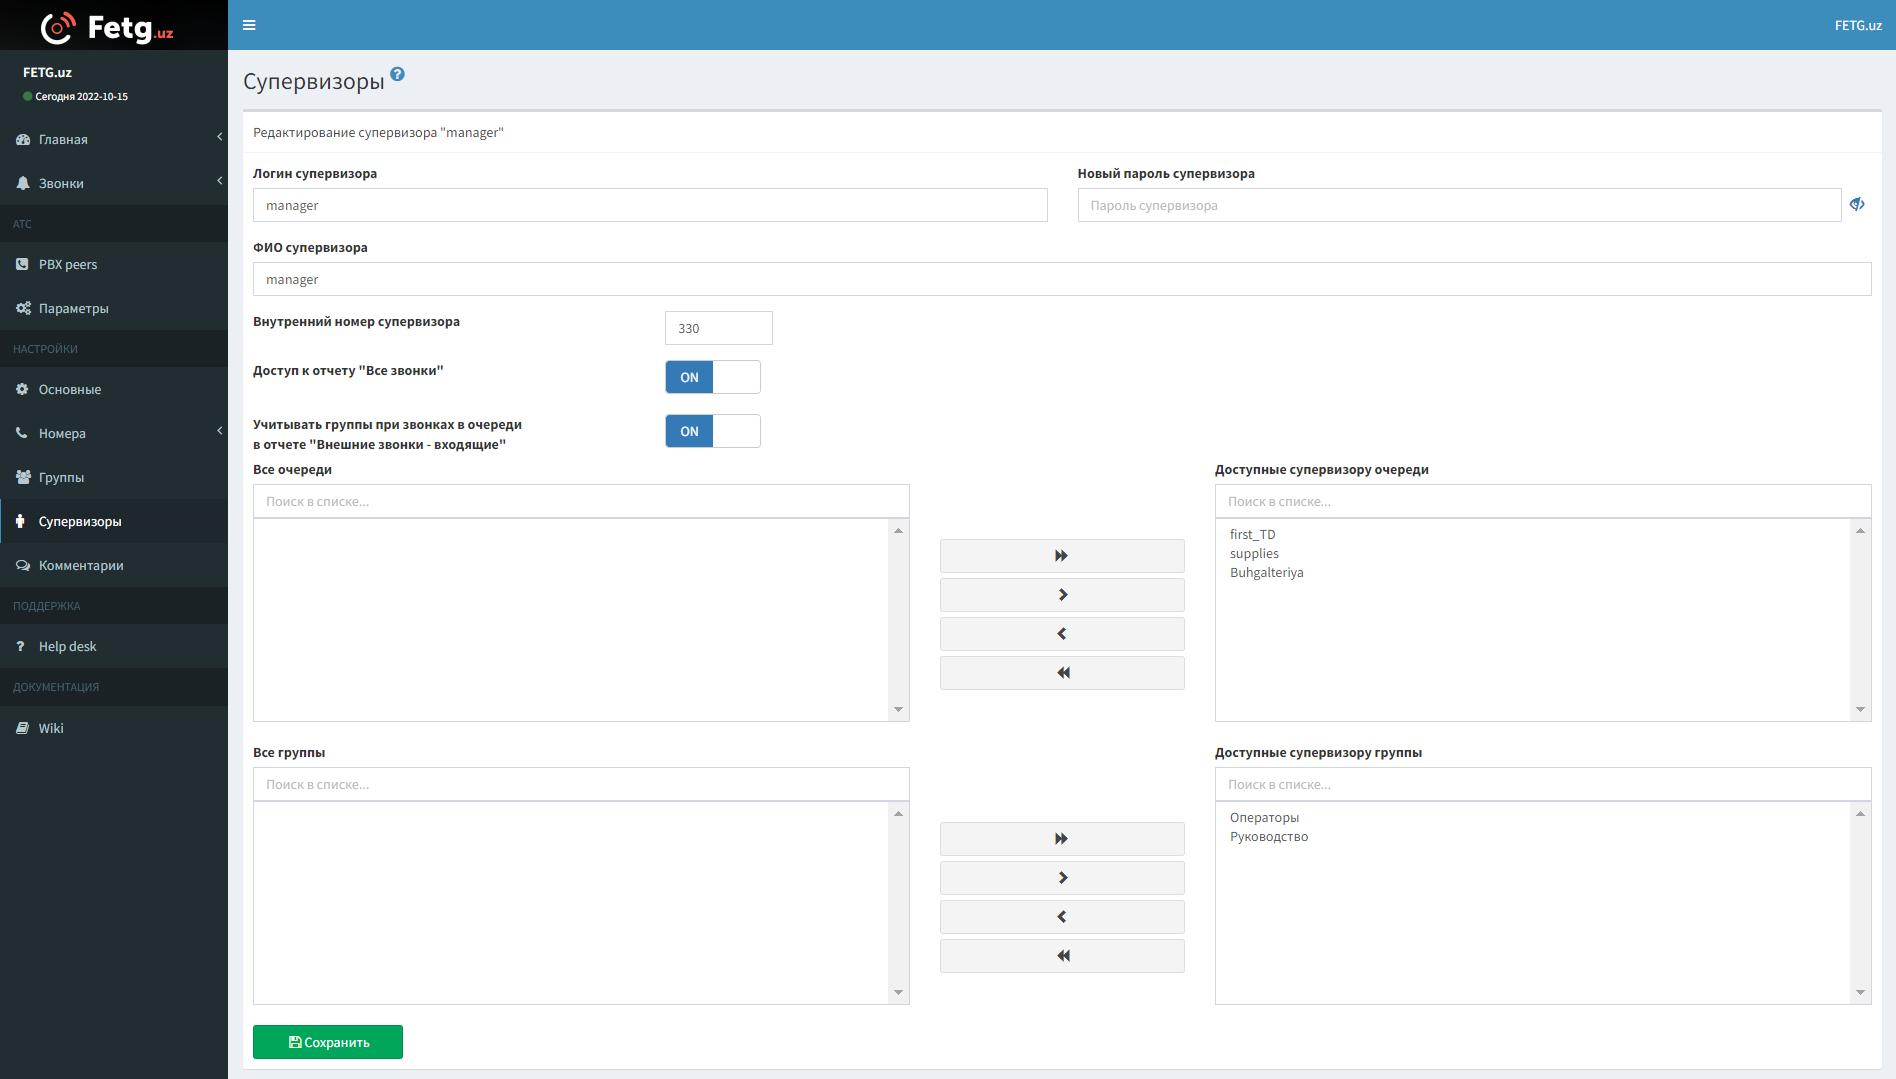Click the supervisor login field
1896x1079 pixels.
tap(650, 205)
